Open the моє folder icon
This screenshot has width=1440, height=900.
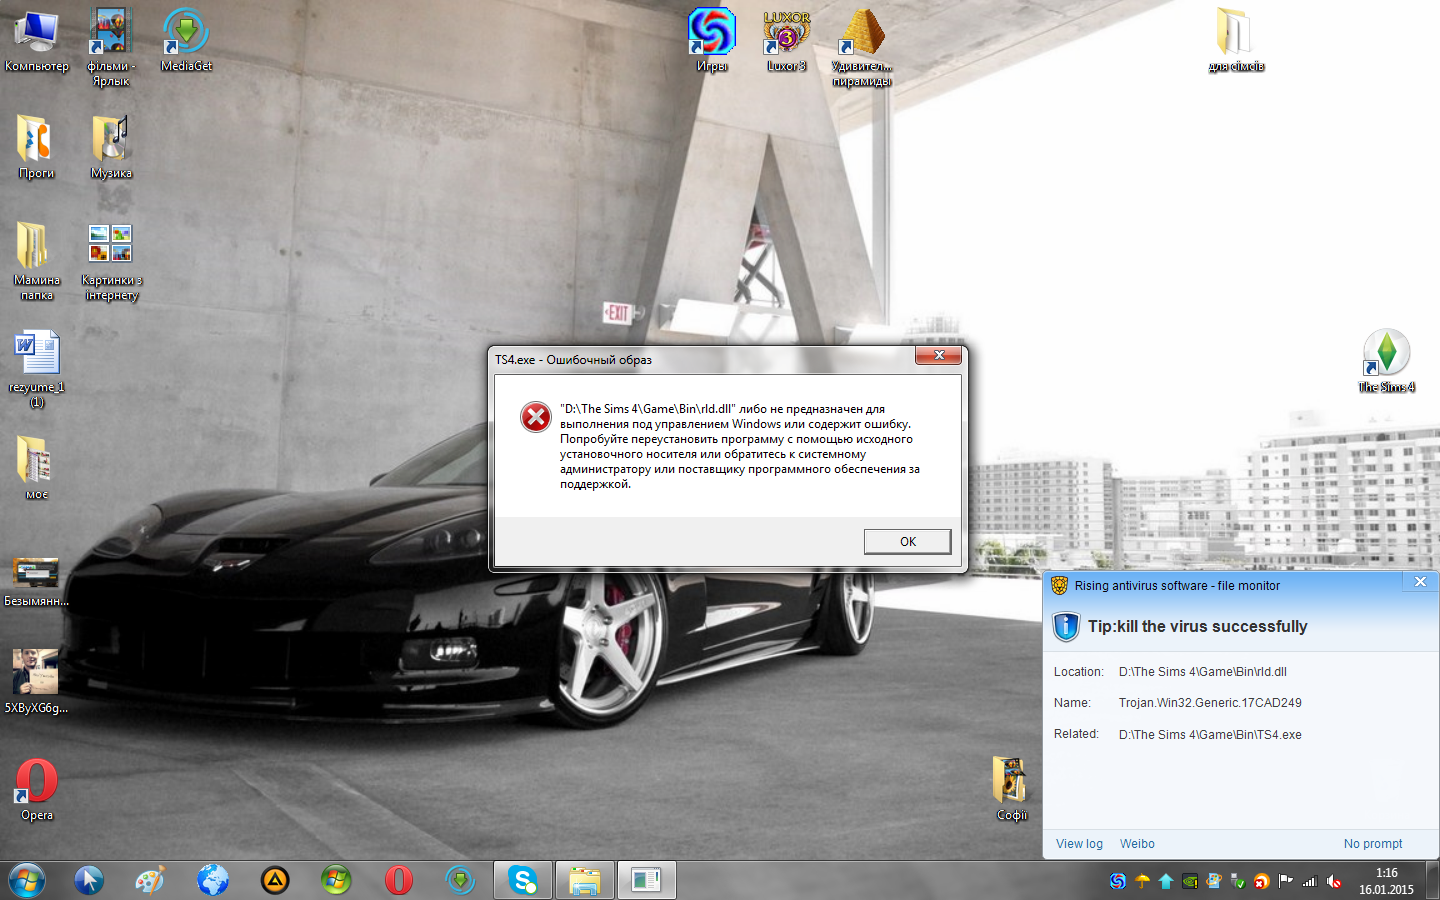point(37,468)
